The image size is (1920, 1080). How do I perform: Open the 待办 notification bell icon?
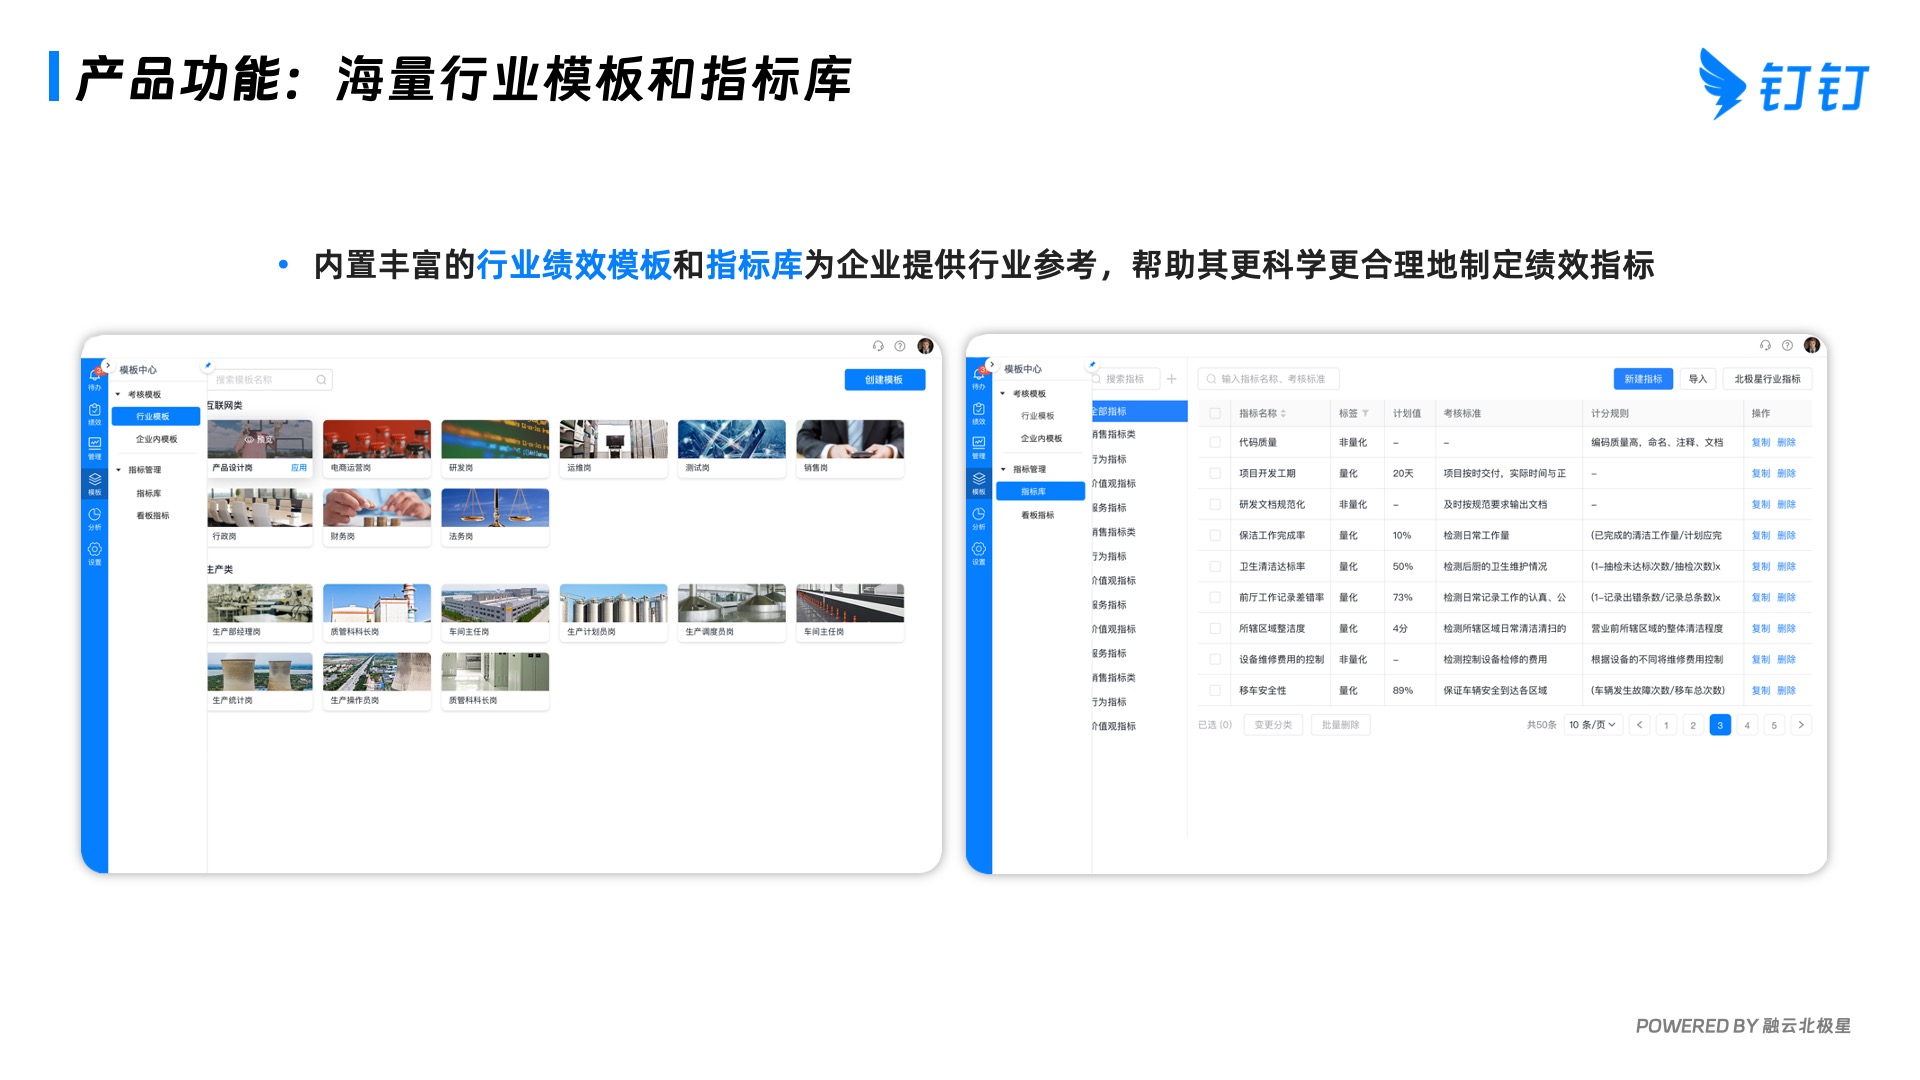[93, 374]
